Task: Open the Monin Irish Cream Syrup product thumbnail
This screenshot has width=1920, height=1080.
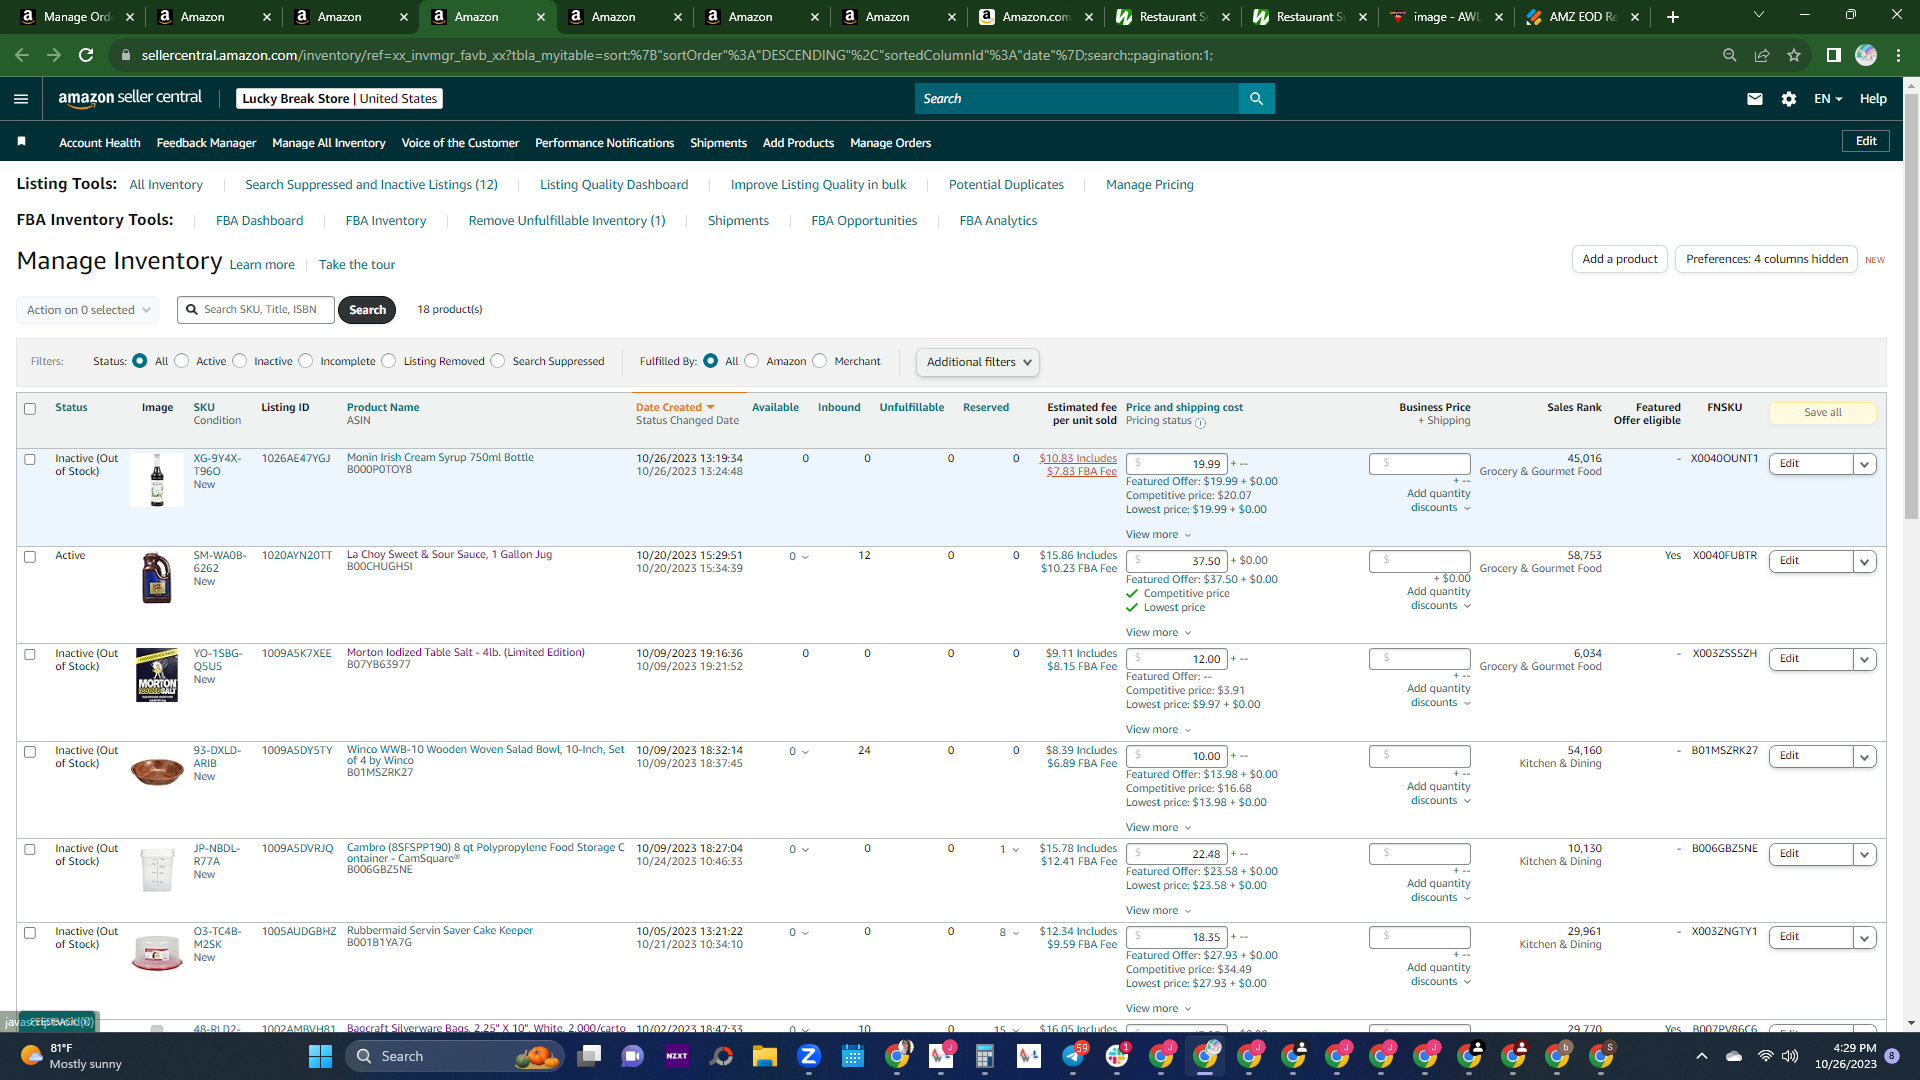Action: click(157, 480)
